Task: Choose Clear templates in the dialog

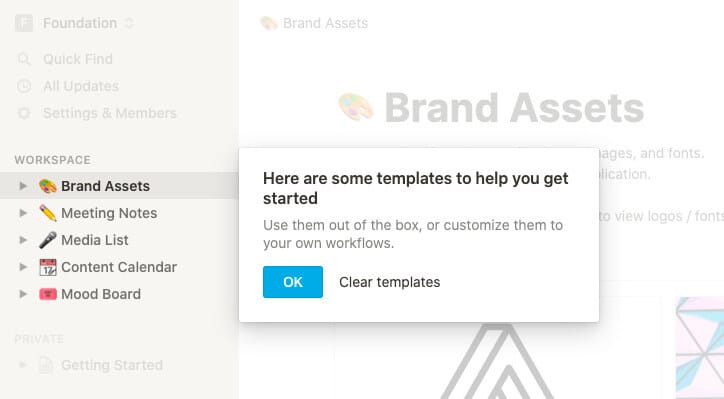Action: click(389, 282)
